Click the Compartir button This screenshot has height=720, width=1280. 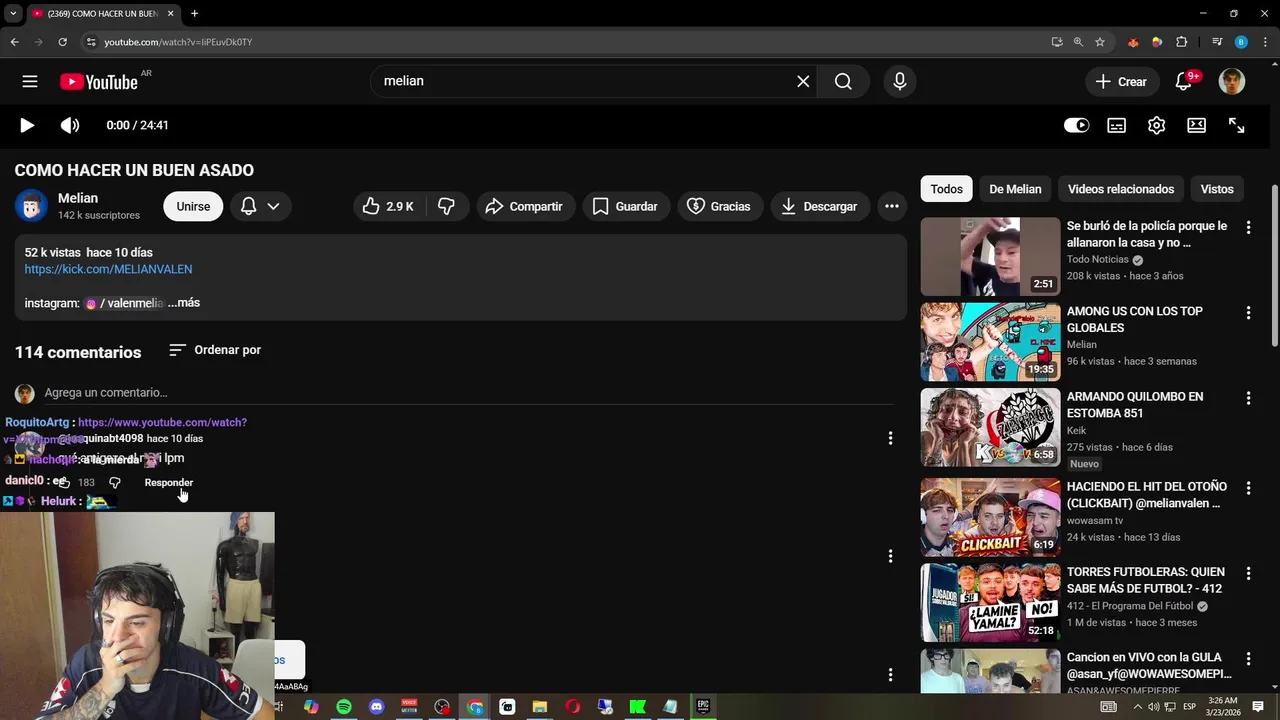coord(525,206)
